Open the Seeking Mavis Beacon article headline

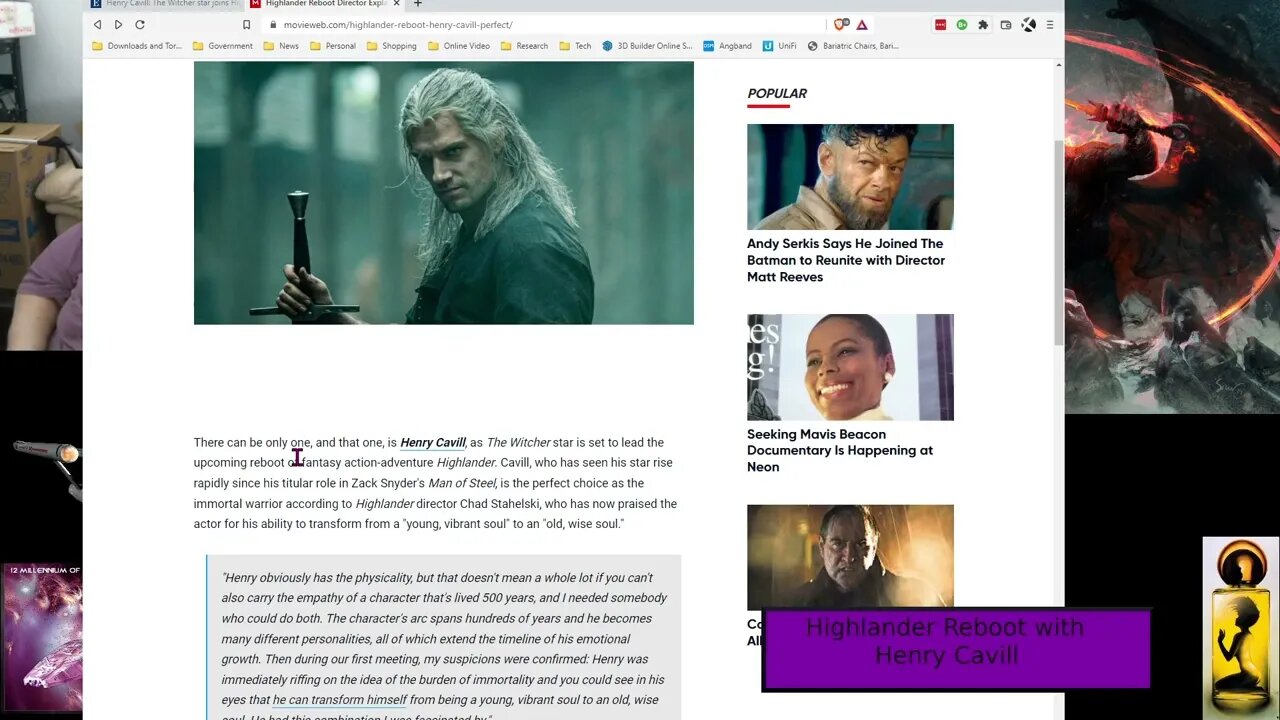[840, 450]
